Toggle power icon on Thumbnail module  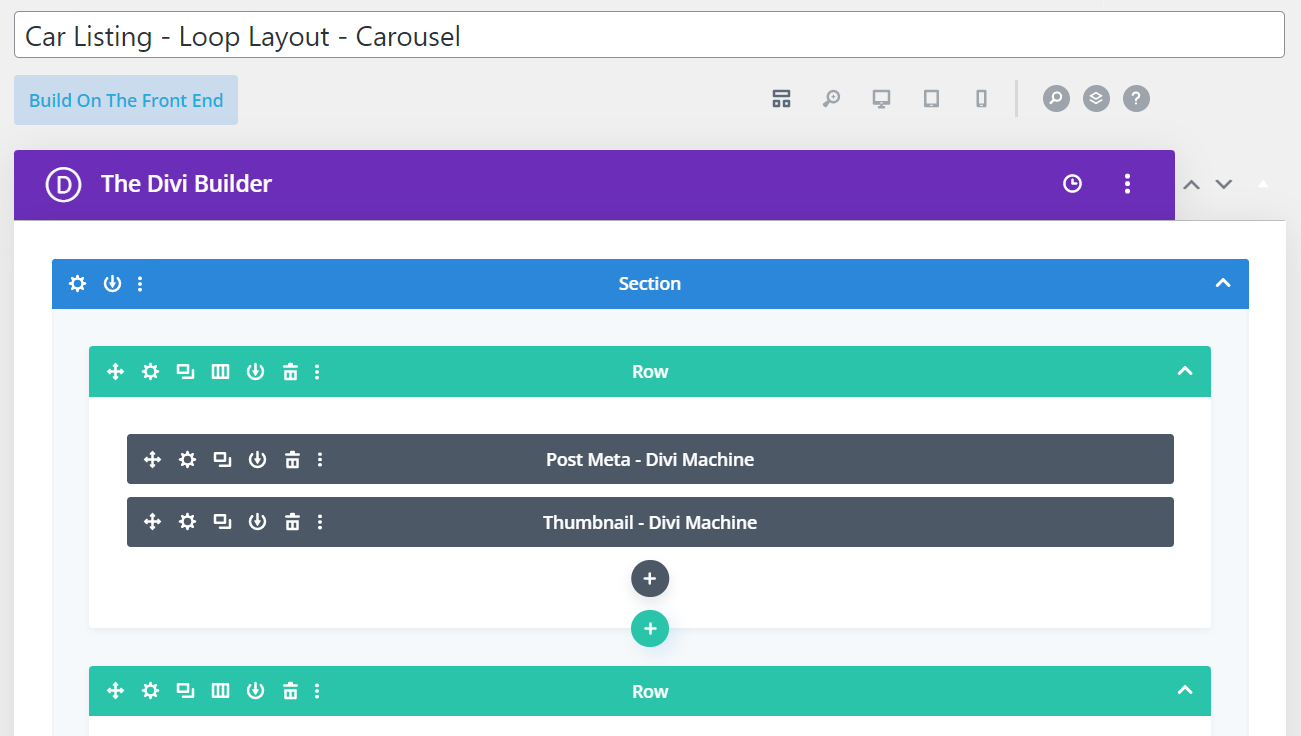257,522
